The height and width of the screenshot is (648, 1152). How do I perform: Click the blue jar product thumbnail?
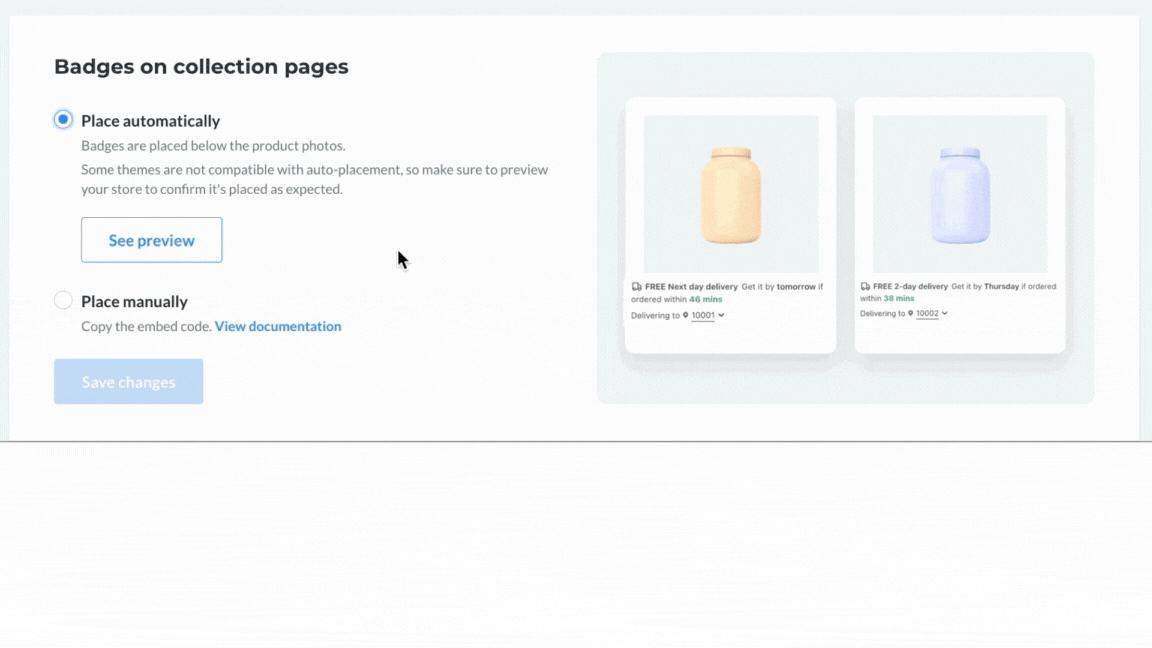960,194
